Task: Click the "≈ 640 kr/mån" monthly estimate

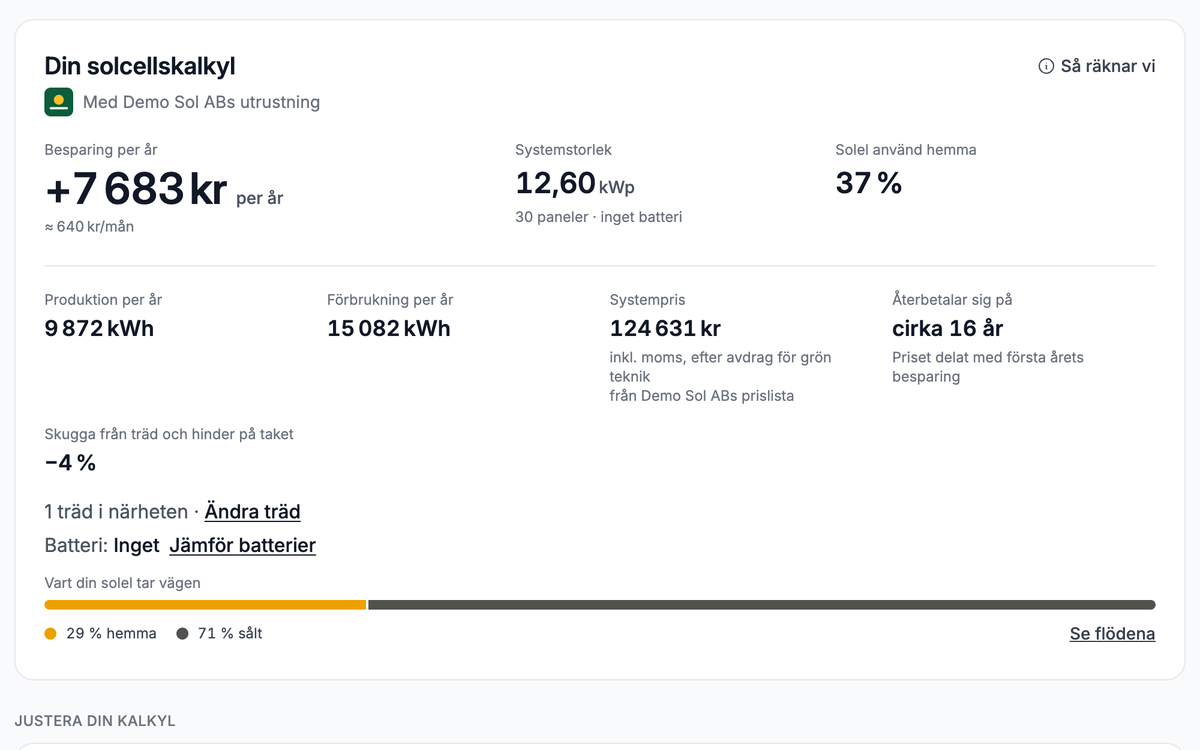Action: click(89, 227)
